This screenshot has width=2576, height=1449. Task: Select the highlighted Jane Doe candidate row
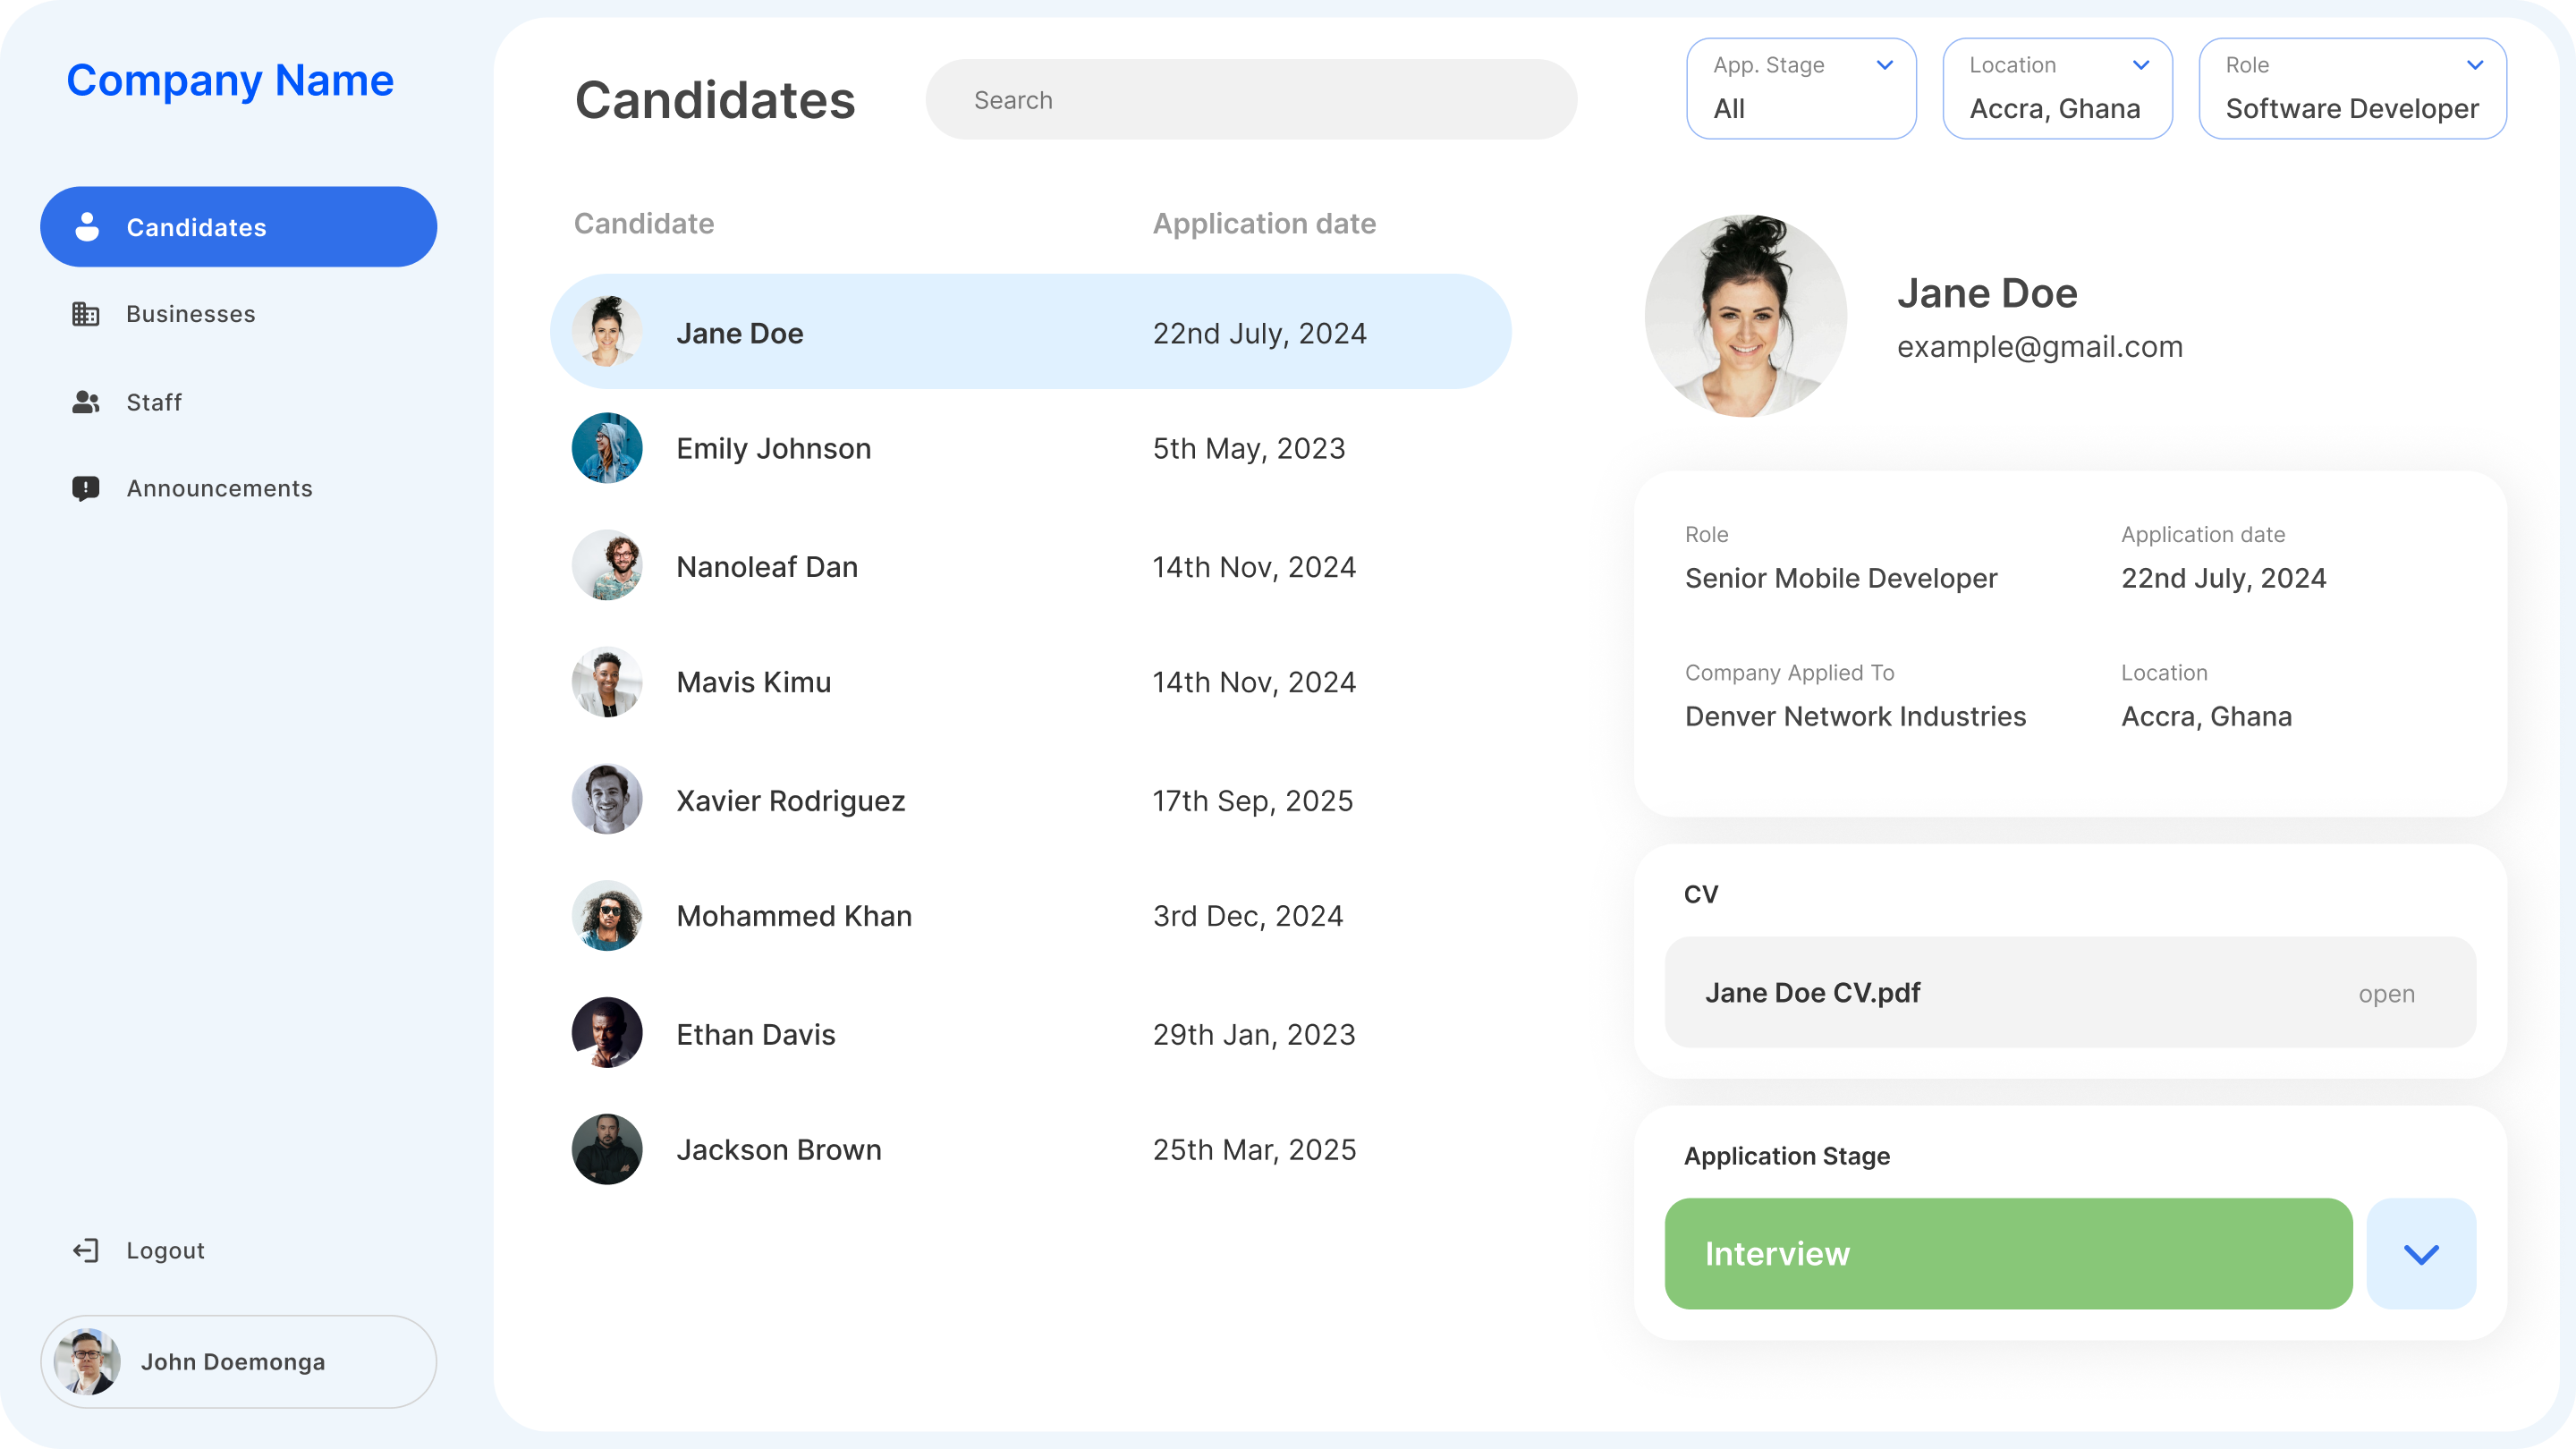click(x=1030, y=332)
